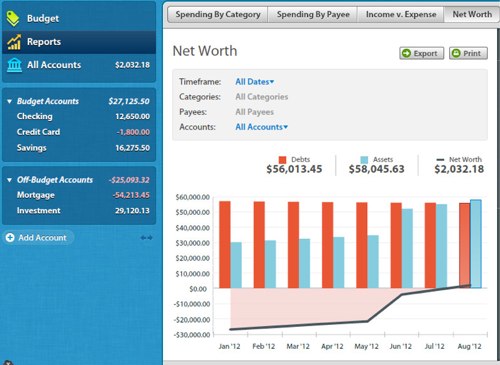This screenshot has height=365, width=500.
Task: Switch to Income v. Expense tab
Action: [401, 15]
